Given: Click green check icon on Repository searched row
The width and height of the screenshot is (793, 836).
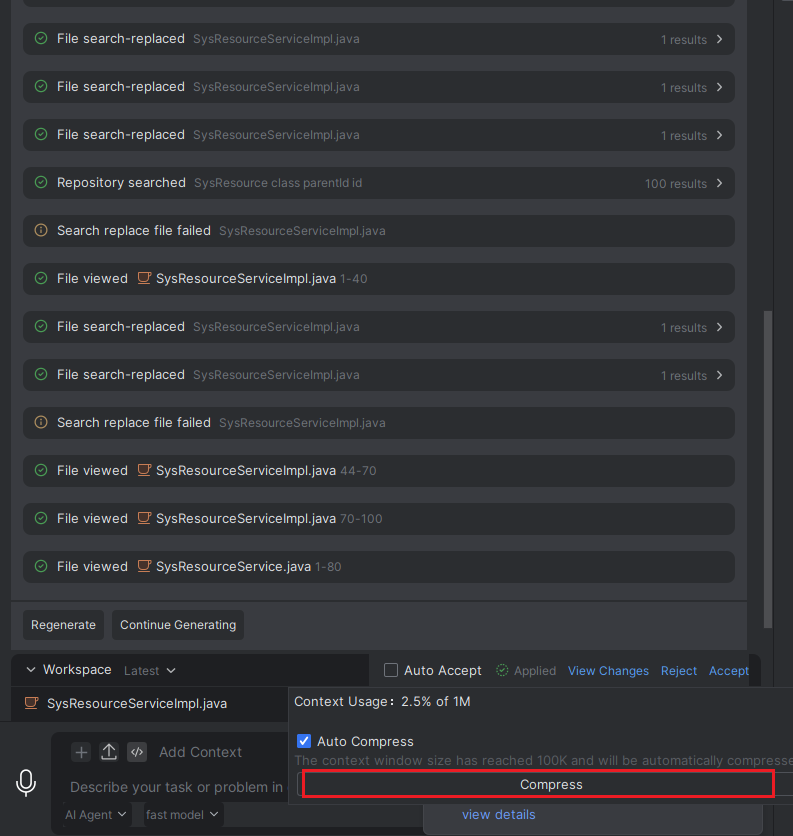Looking at the screenshot, I should point(41,182).
